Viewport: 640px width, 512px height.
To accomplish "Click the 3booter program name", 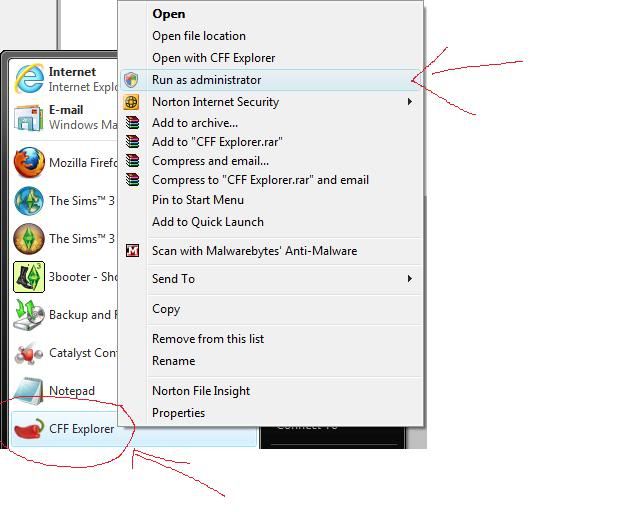I will tap(83, 277).
